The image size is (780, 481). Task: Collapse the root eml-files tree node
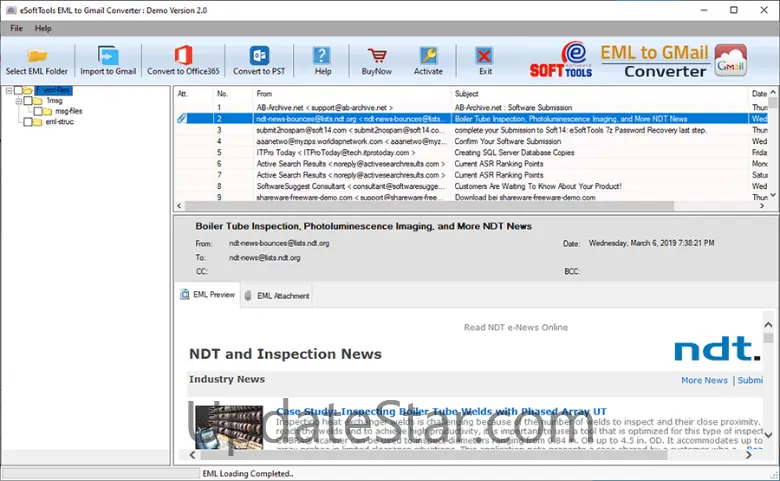(x=8, y=91)
